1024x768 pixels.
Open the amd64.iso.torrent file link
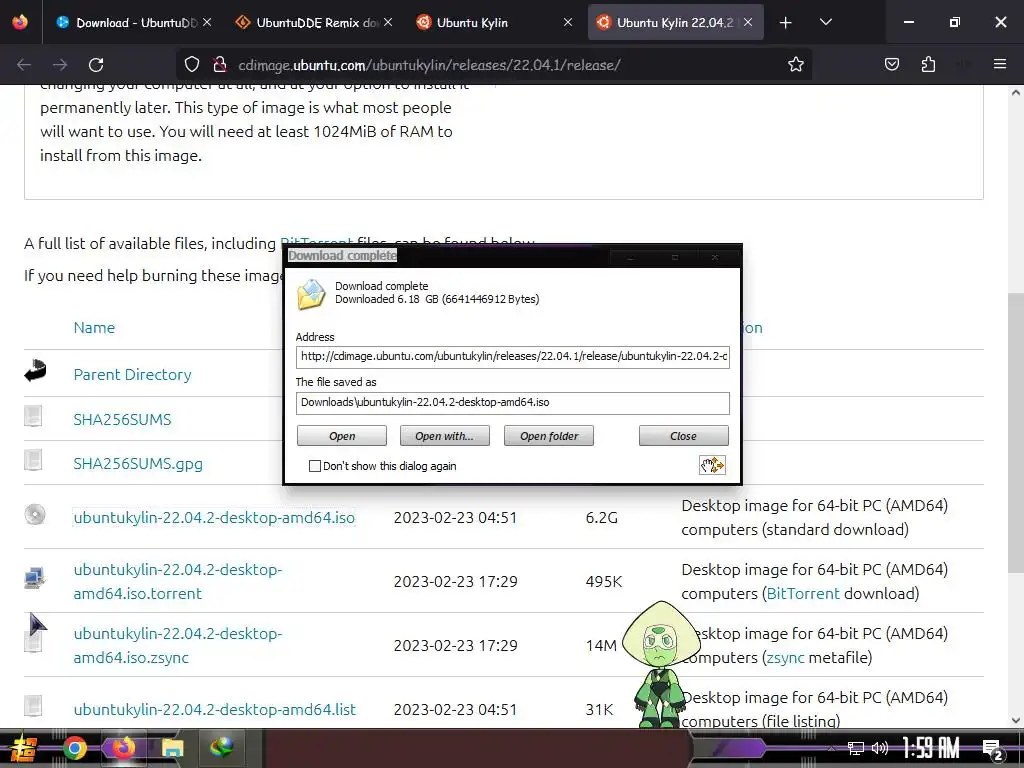click(x=178, y=581)
